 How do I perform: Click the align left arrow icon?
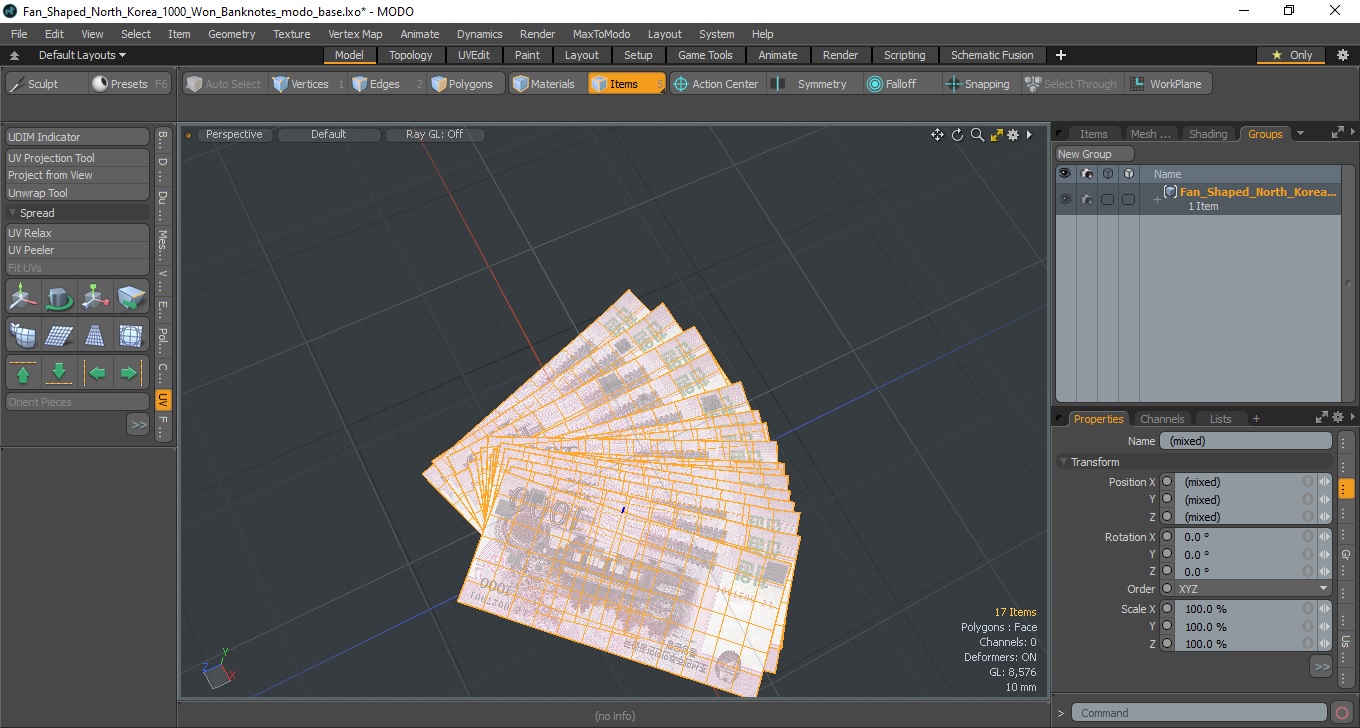pyautogui.click(x=95, y=373)
